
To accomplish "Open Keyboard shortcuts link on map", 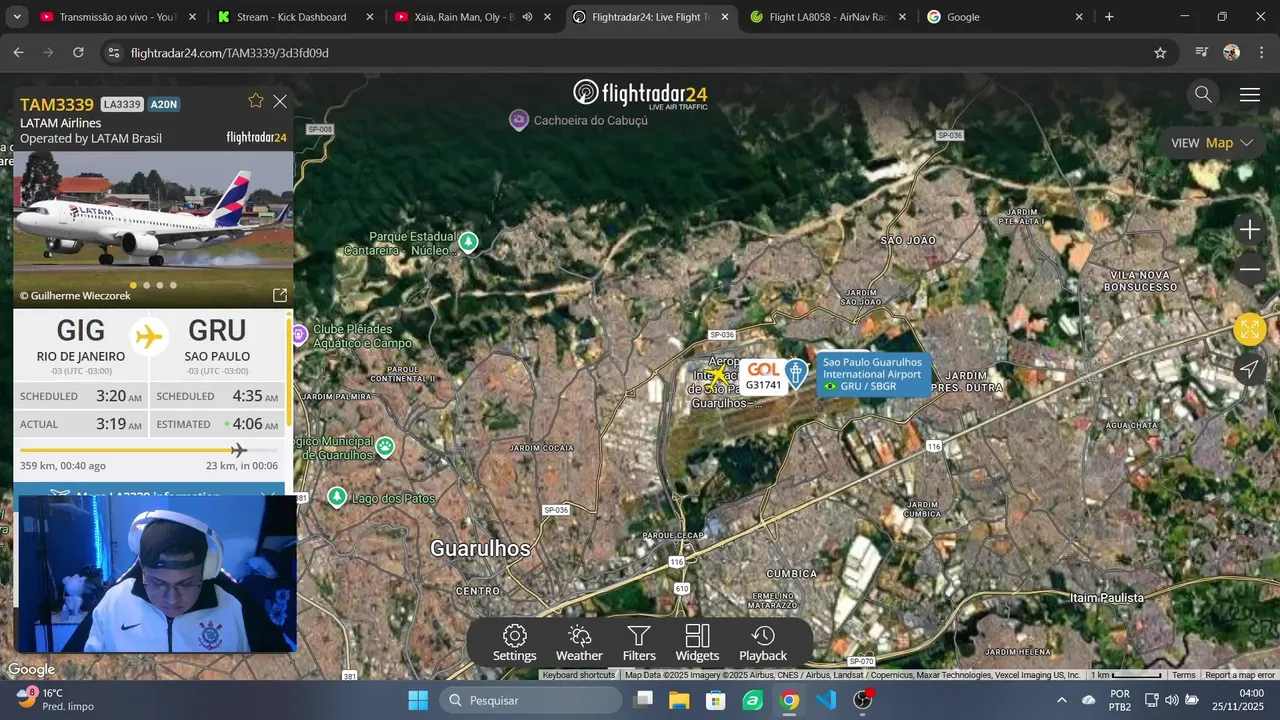I will point(578,675).
